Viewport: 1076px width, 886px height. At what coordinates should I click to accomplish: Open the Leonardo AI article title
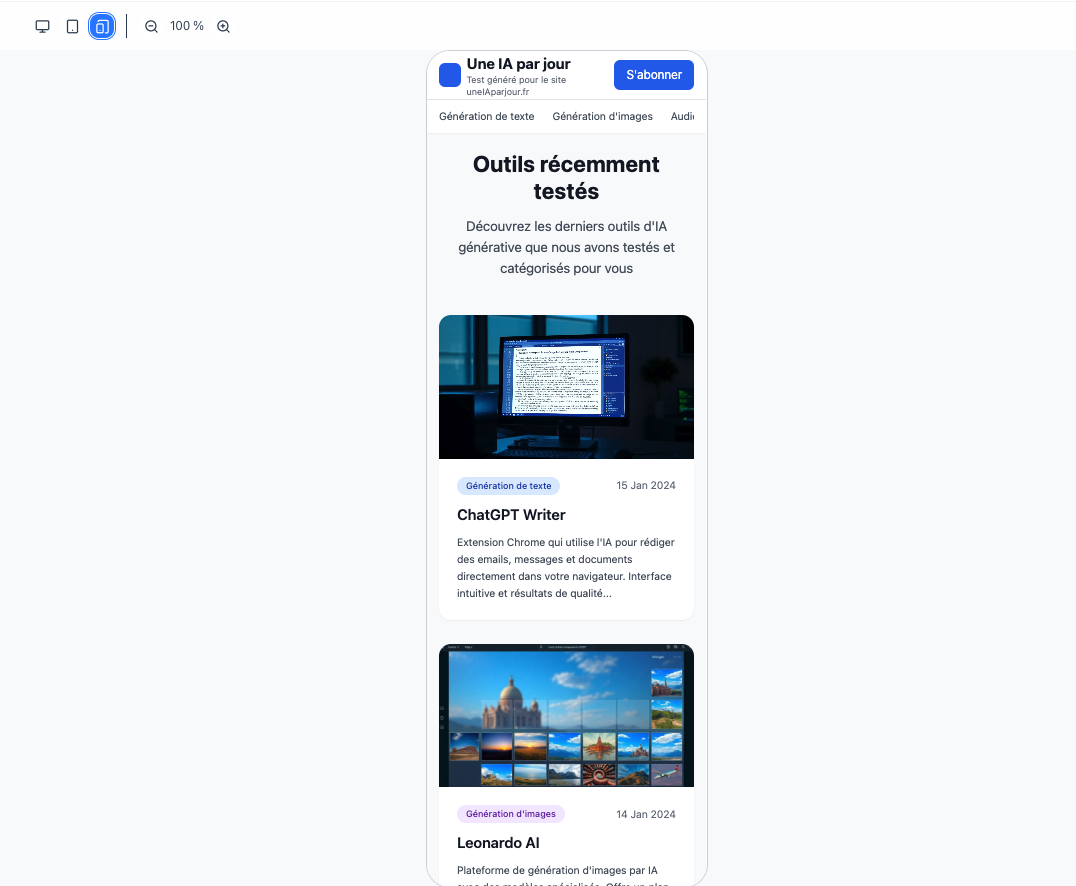coord(498,843)
